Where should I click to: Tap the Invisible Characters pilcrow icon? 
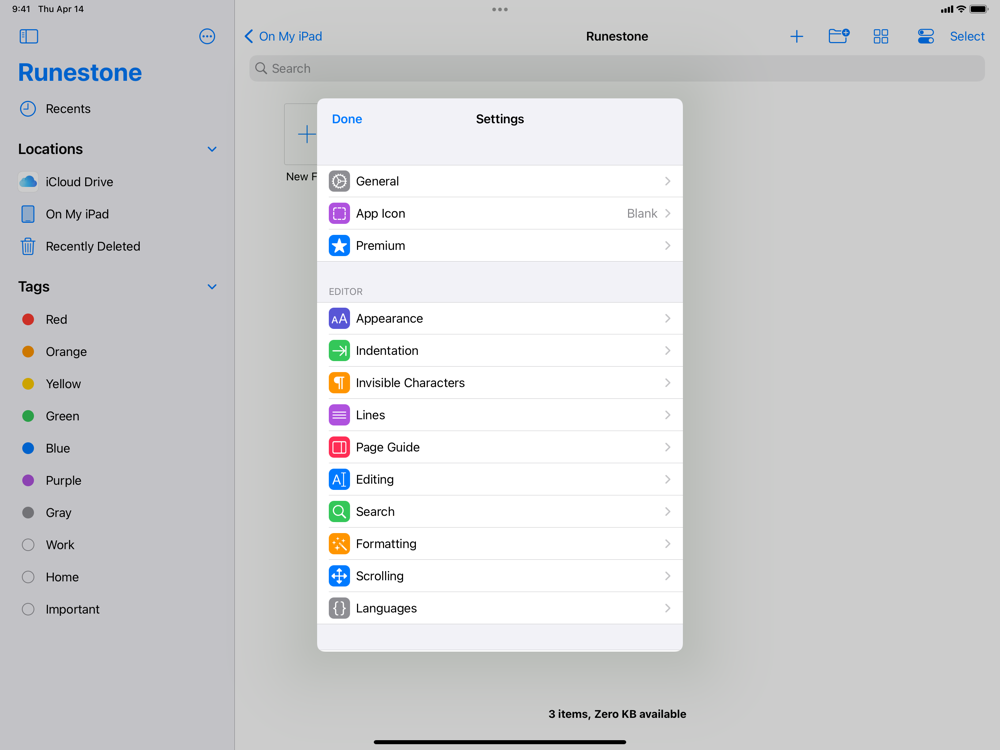click(x=339, y=383)
